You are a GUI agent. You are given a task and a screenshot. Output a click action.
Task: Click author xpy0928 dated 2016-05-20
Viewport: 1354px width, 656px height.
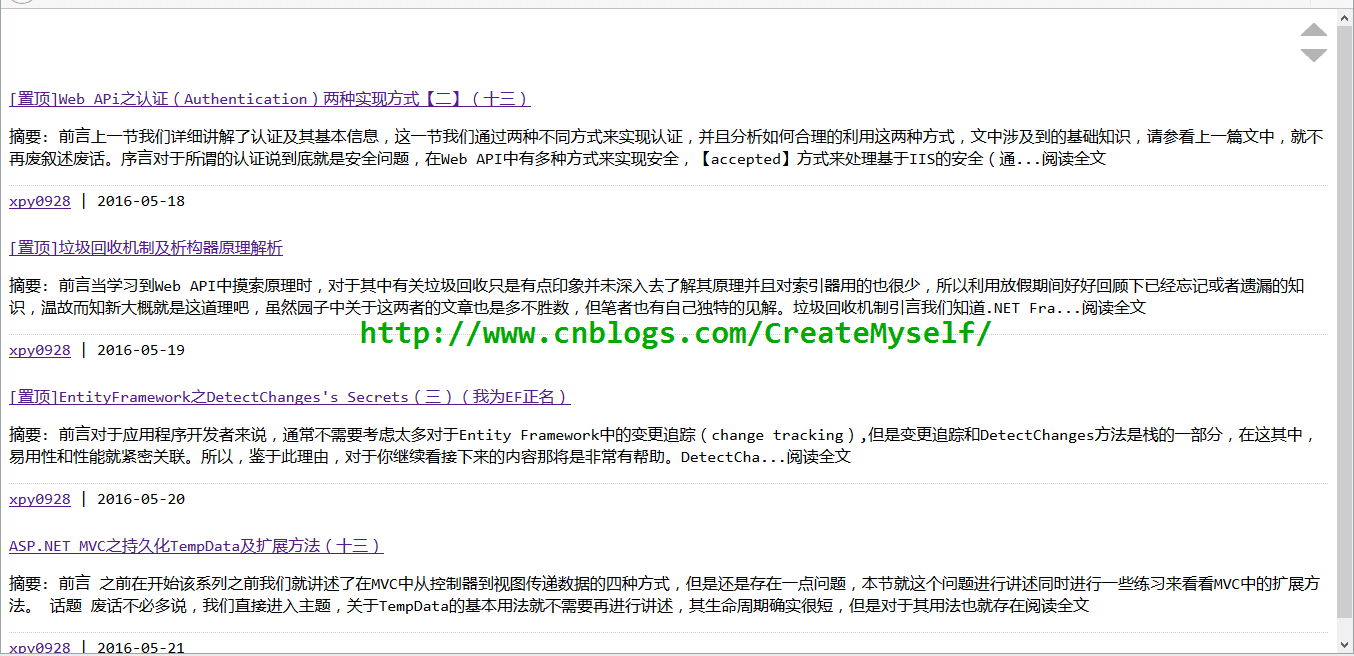40,499
